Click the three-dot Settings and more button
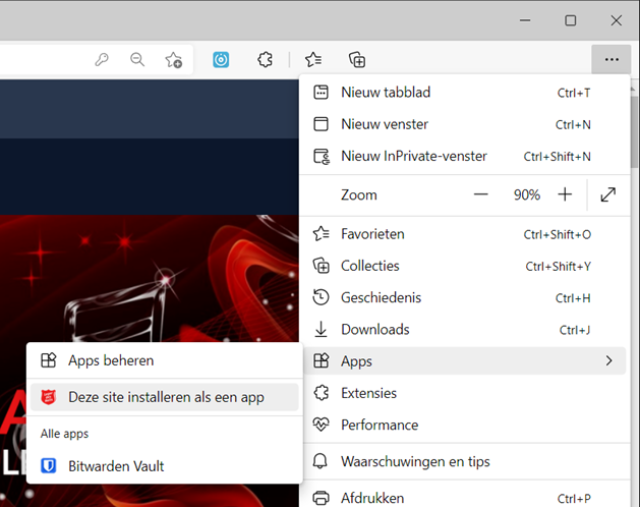Viewport: 640px width, 507px height. pos(611,60)
